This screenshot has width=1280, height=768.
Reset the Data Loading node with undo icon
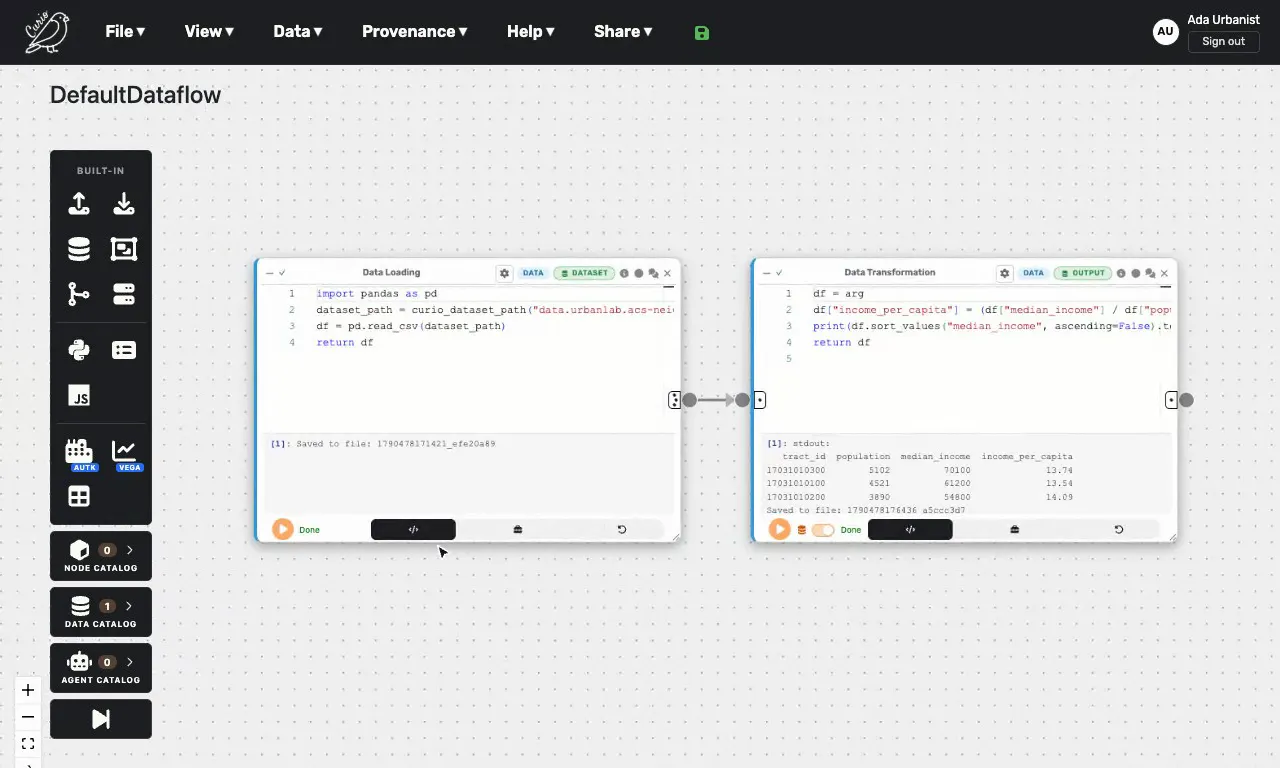[x=622, y=529]
